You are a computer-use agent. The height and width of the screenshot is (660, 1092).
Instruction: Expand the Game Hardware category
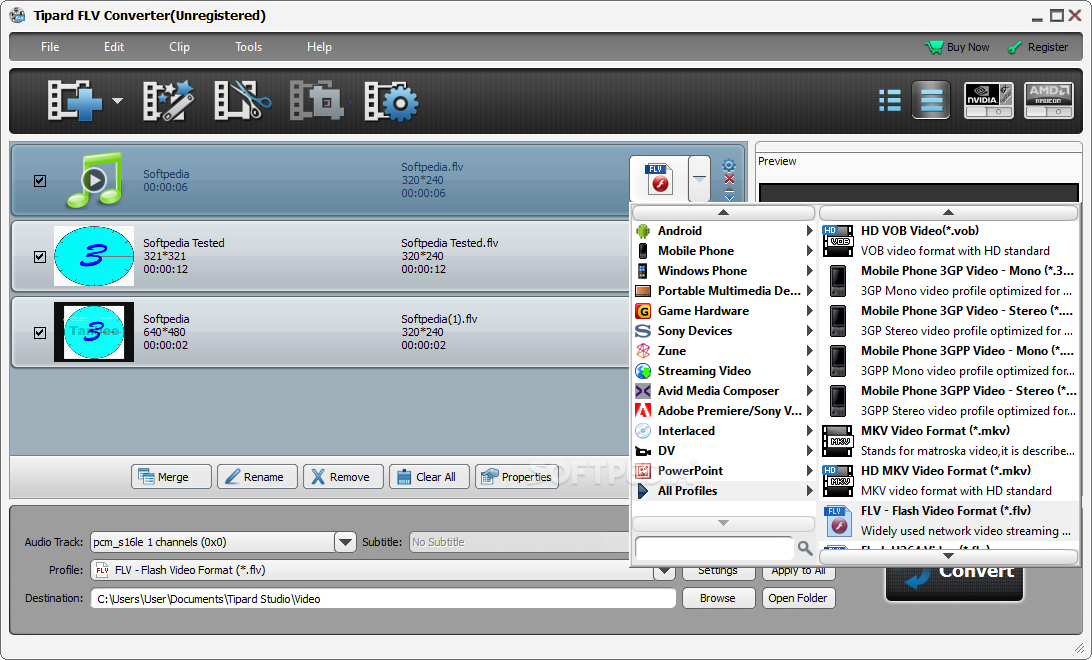tap(724, 311)
